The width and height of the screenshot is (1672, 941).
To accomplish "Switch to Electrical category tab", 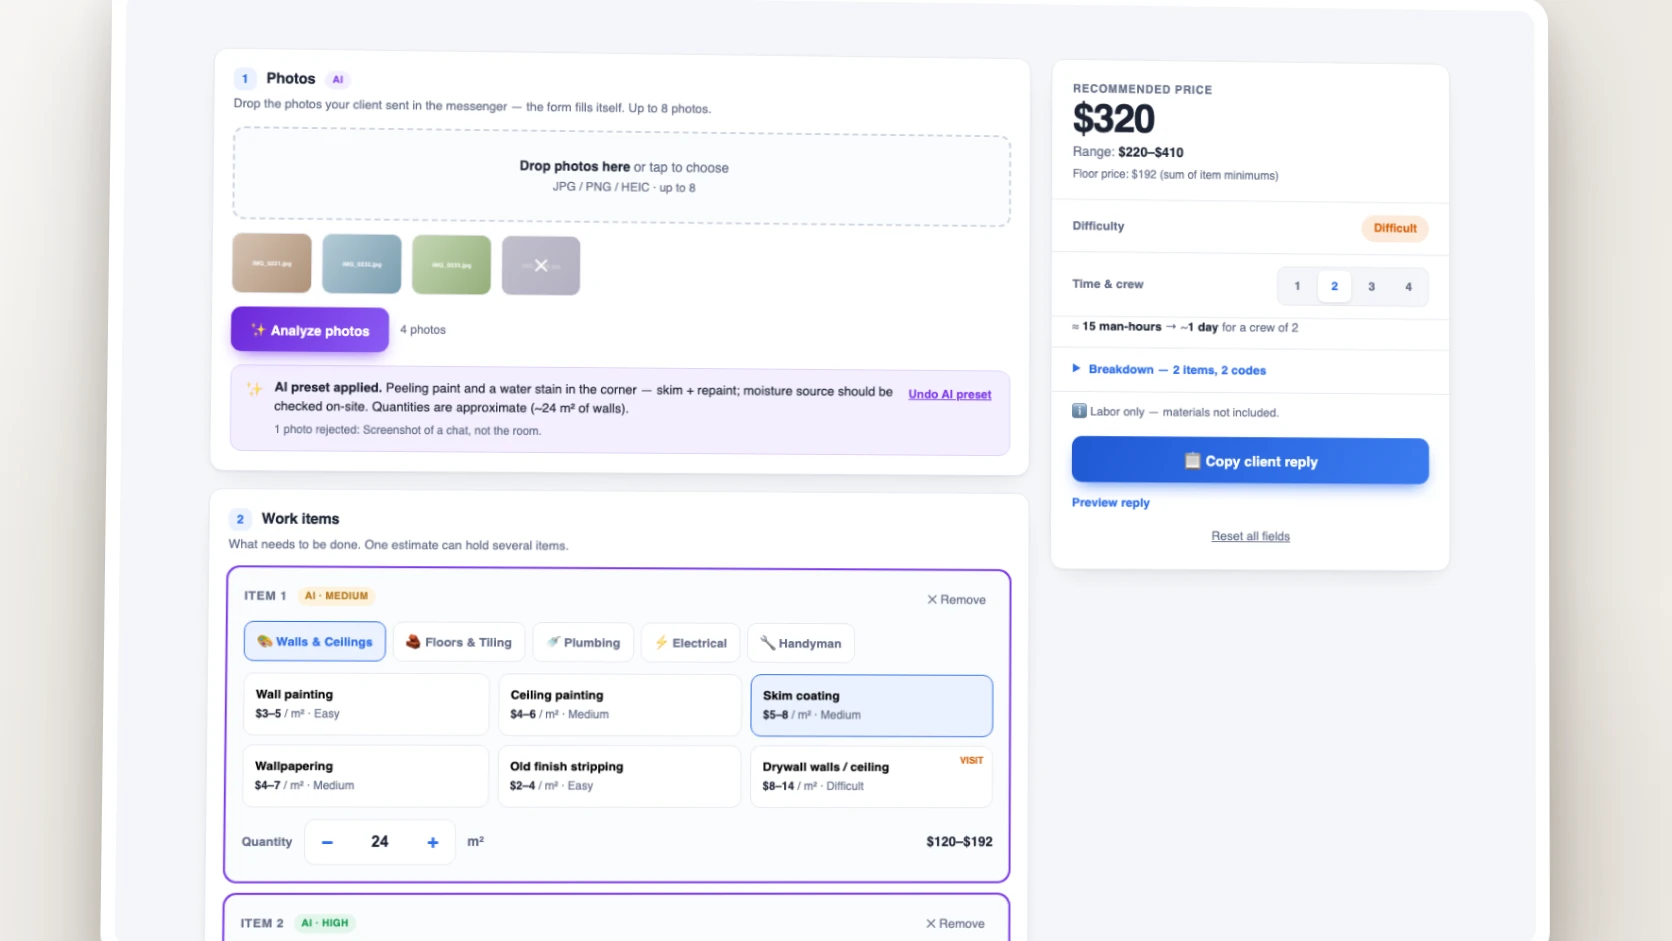I will (x=691, y=643).
